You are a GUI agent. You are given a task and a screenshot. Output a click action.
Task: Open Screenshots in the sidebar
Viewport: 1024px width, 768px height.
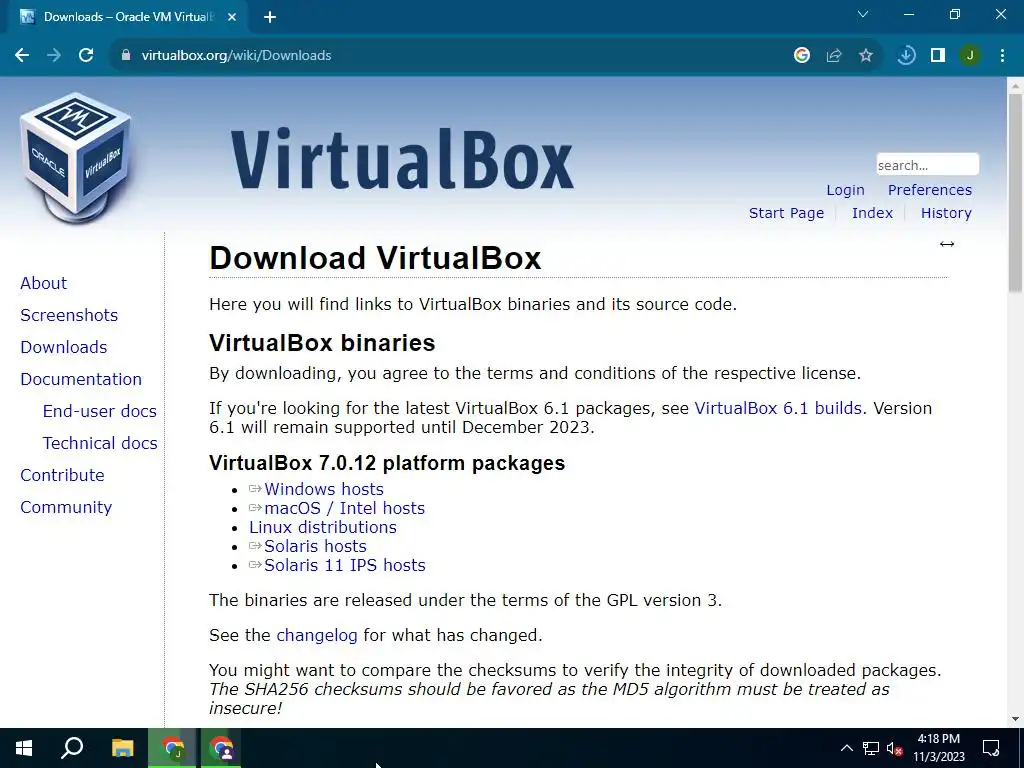(x=69, y=315)
